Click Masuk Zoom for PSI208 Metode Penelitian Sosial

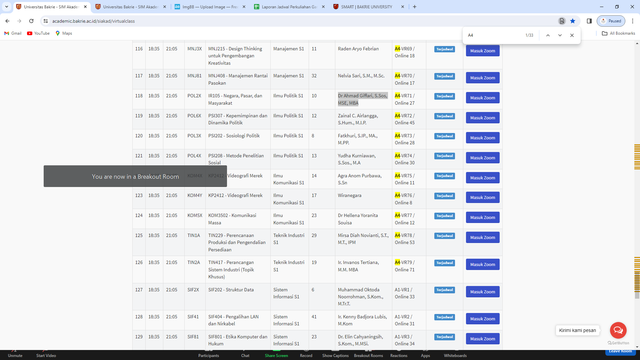click(x=482, y=158)
